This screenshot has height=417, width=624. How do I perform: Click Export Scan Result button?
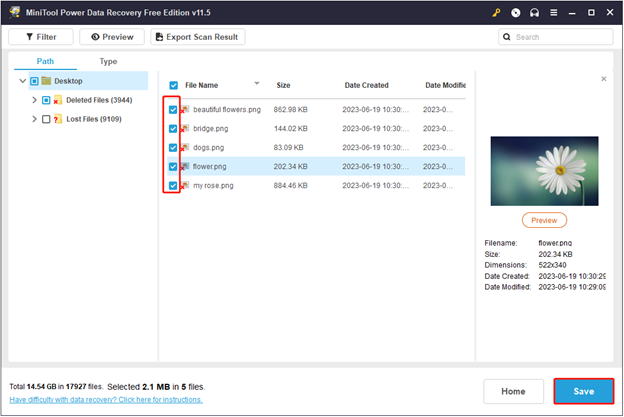pos(198,37)
